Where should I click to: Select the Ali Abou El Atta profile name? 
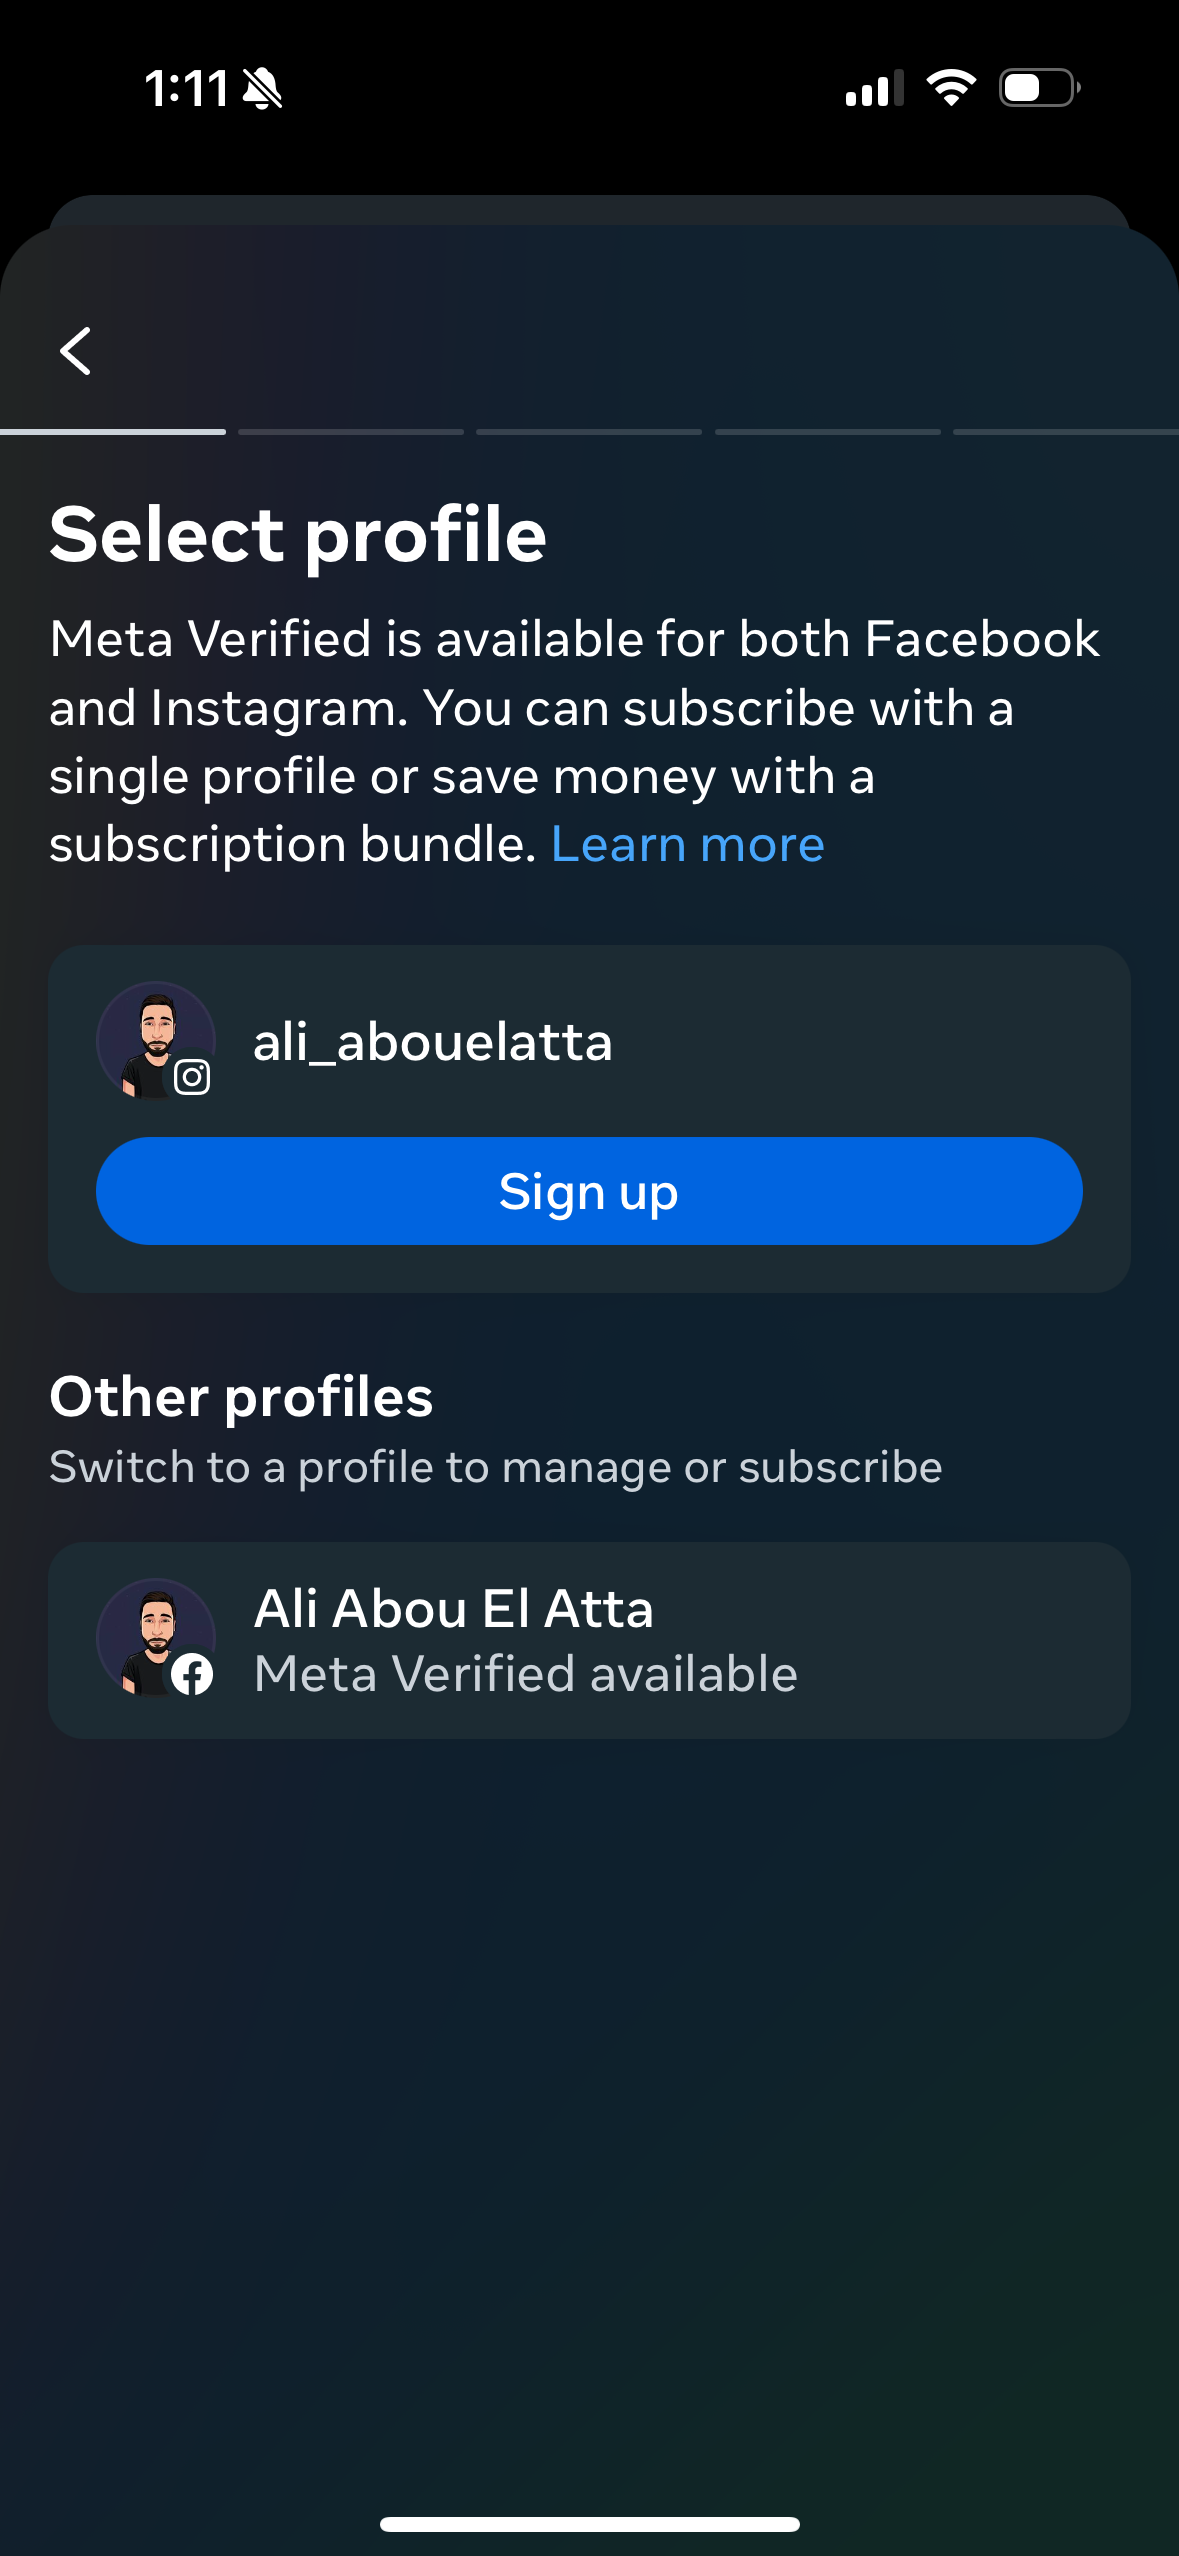[453, 1609]
